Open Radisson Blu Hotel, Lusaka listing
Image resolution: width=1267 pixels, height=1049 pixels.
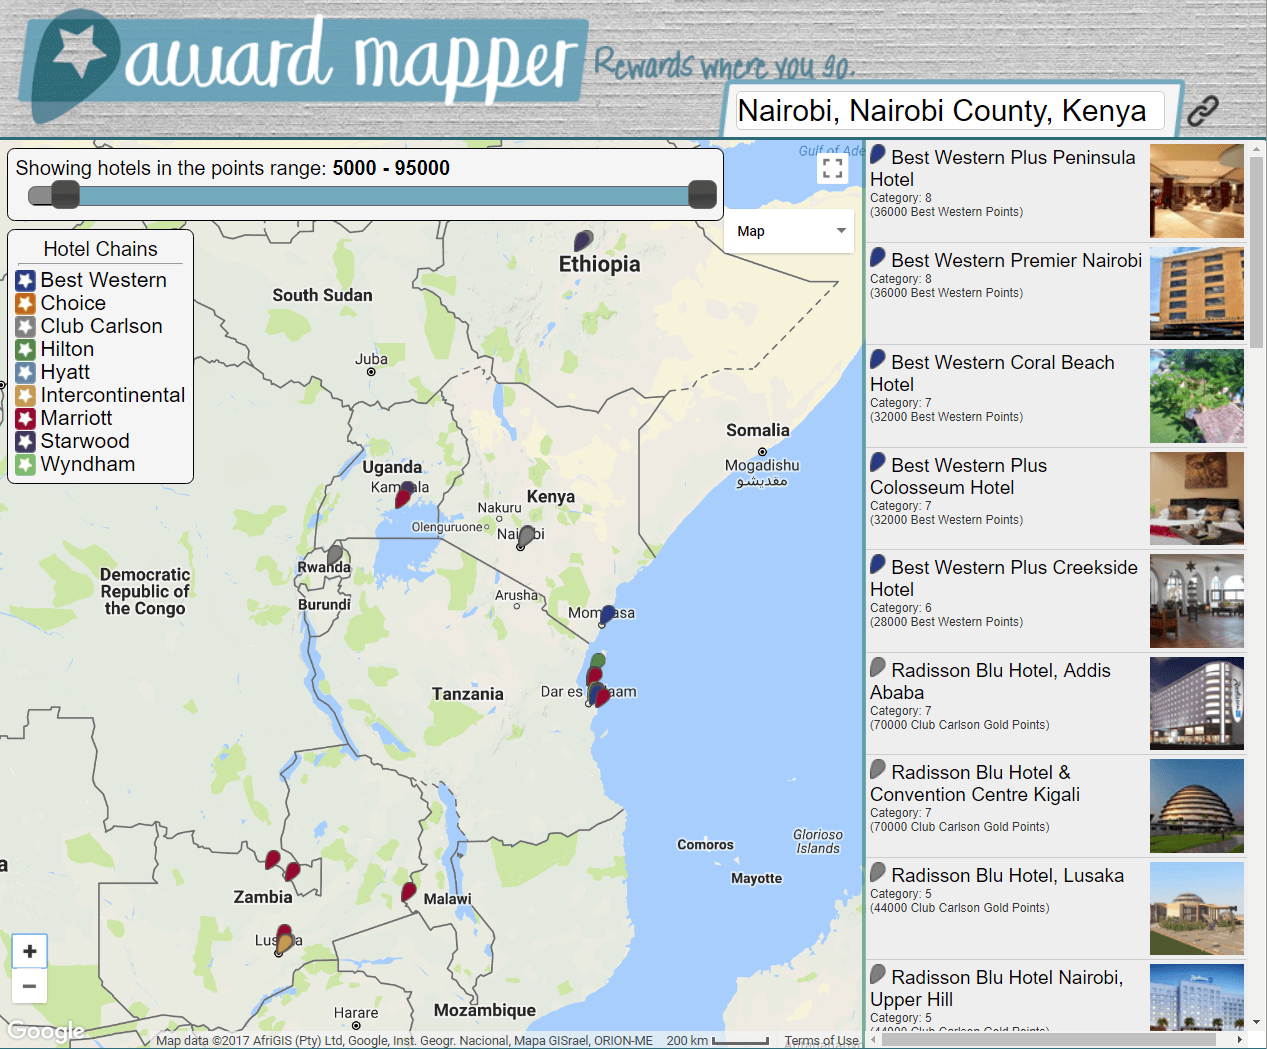1007,876
